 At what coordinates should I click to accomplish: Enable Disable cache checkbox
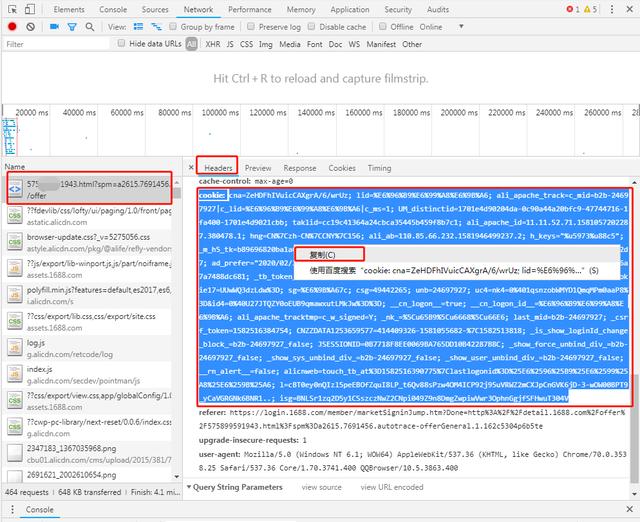pyautogui.click(x=311, y=27)
